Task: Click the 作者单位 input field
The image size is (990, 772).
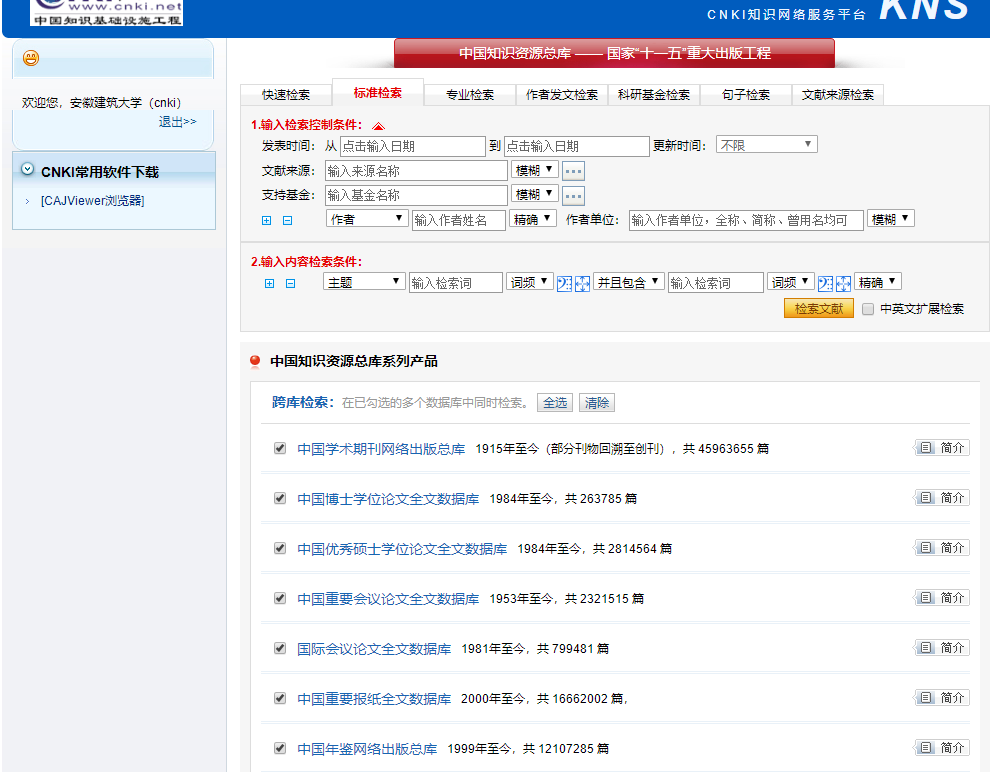Action: click(746, 220)
